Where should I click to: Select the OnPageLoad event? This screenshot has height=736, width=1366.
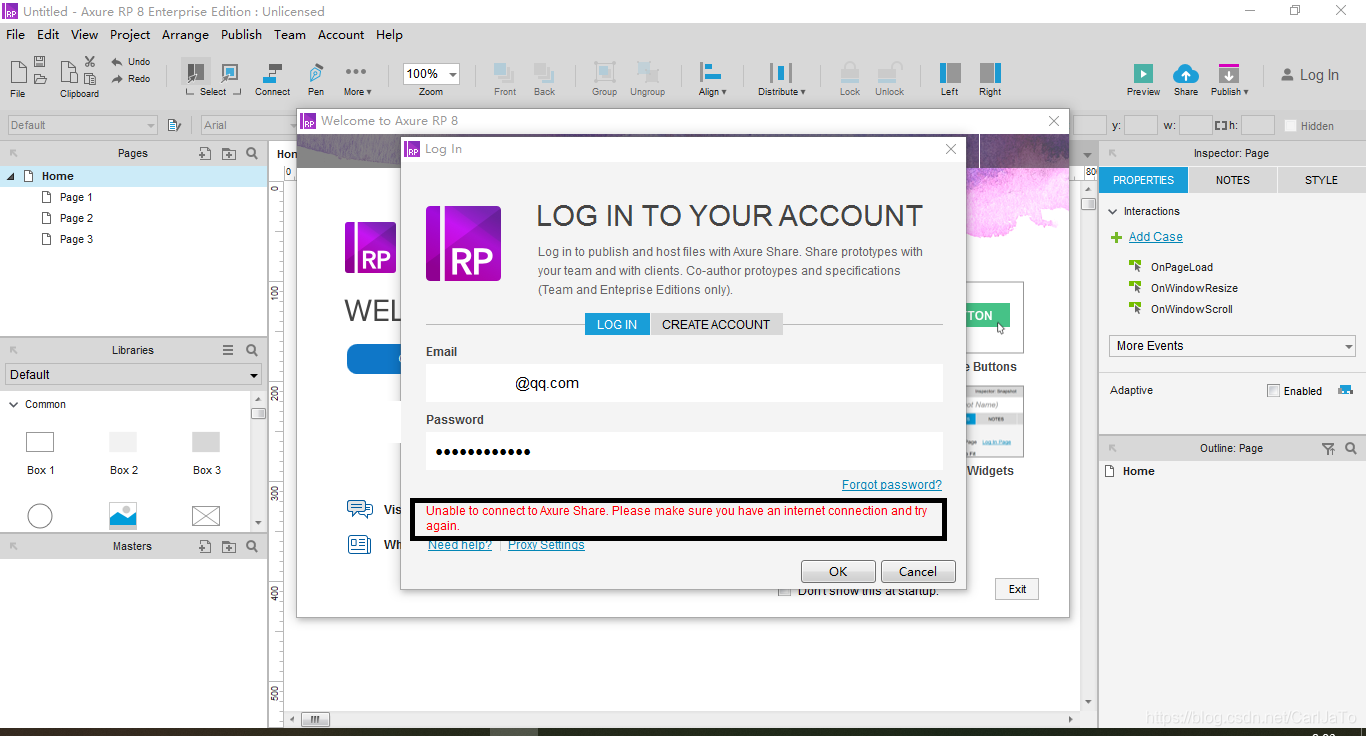coord(1182,267)
